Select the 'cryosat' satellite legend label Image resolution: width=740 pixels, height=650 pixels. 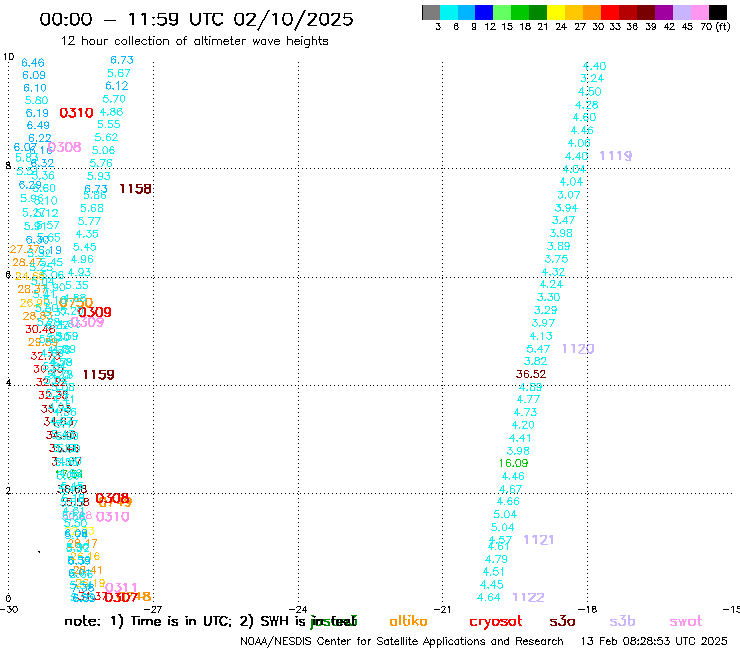[x=496, y=621]
